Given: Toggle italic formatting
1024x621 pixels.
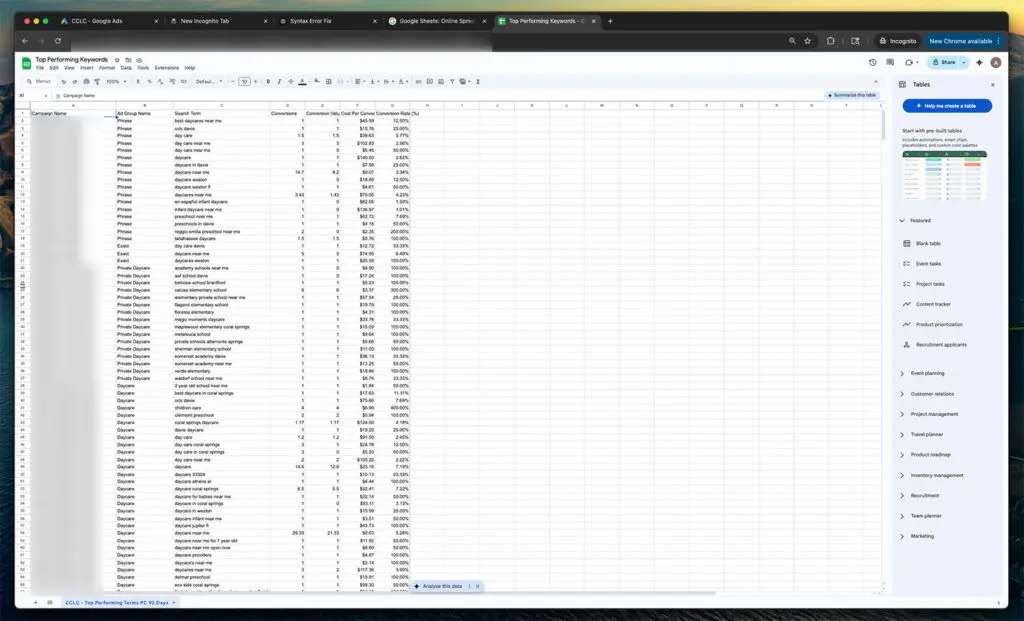Looking at the screenshot, I should coord(279,80).
